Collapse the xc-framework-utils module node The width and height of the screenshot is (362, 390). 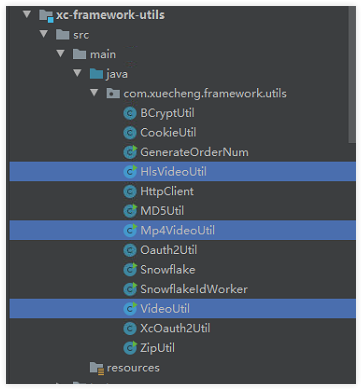(x=27, y=14)
